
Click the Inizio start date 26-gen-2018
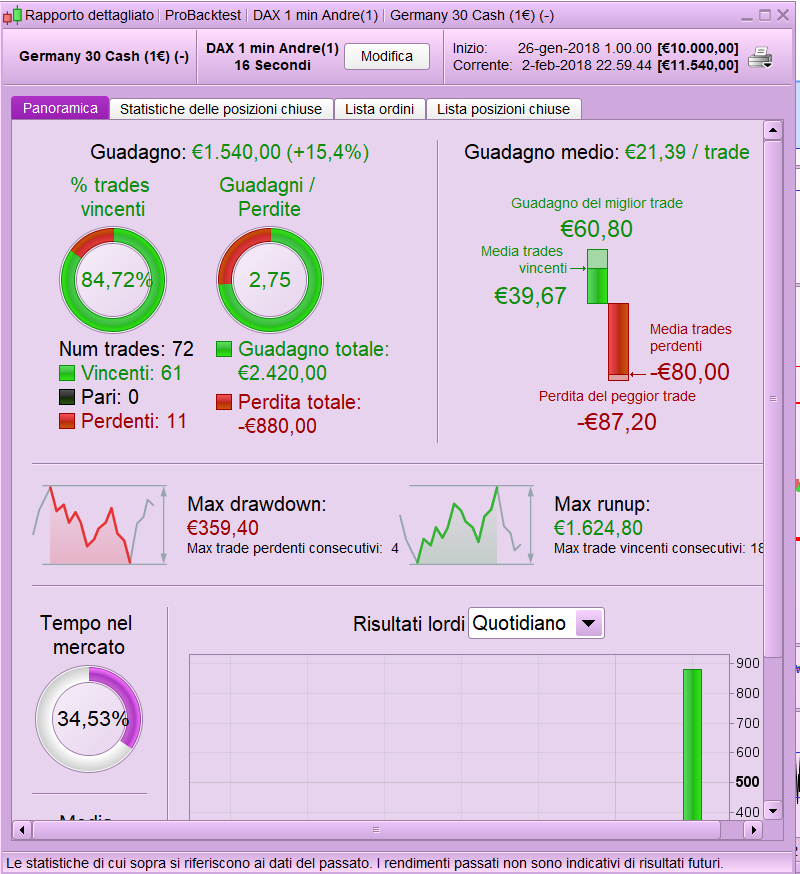[x=584, y=48]
